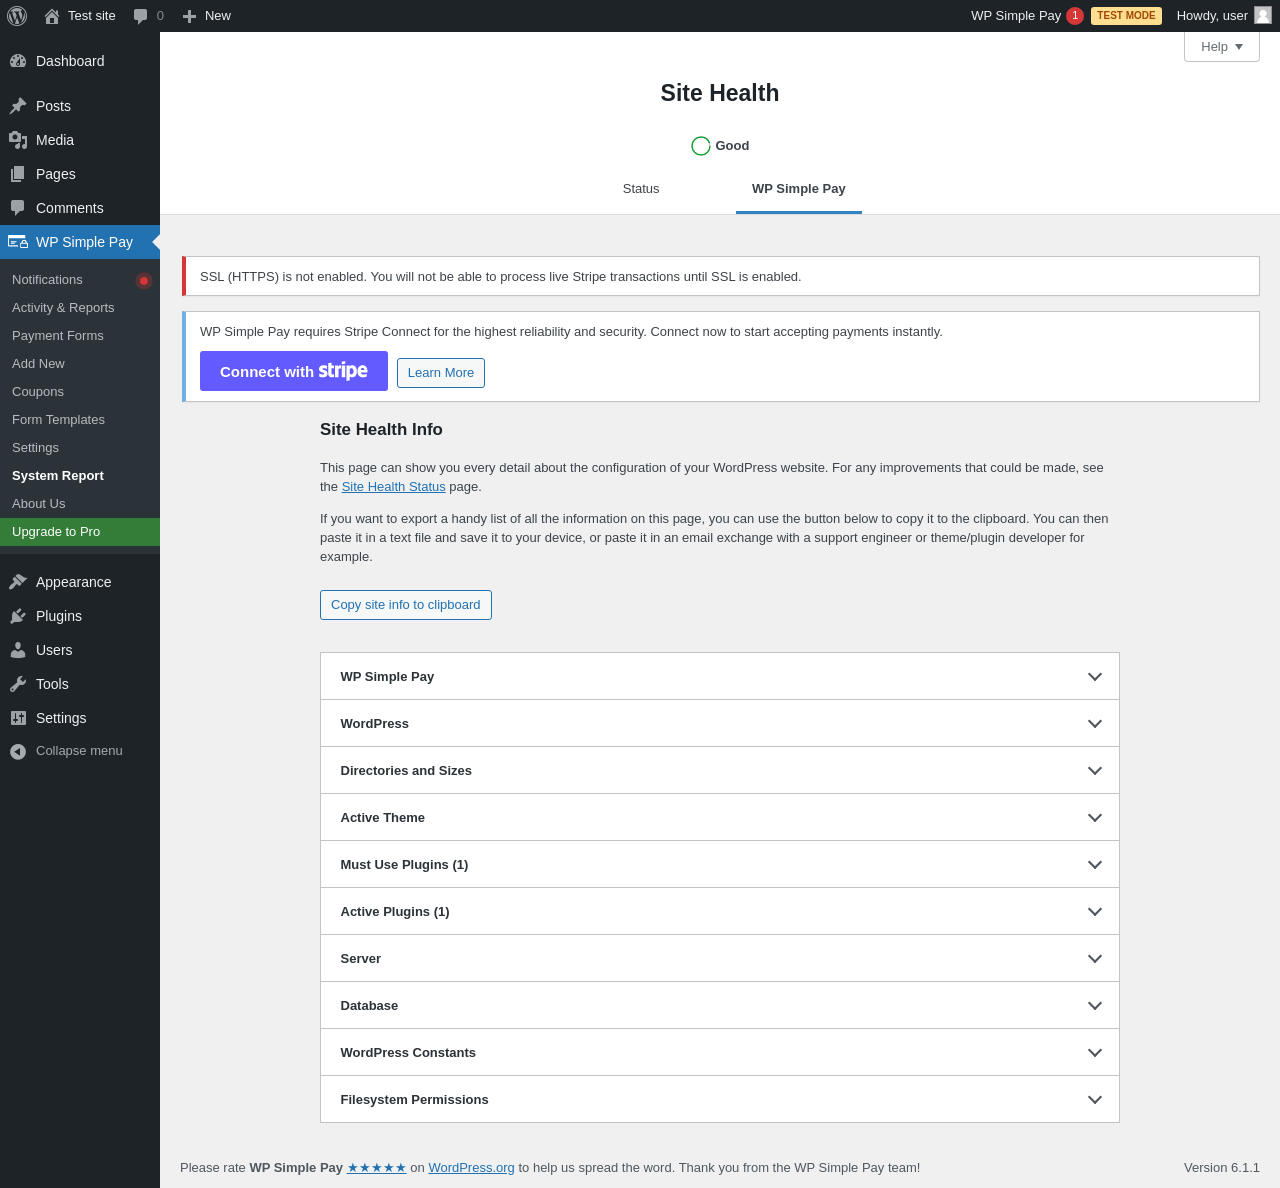Screen dimensions: 1280x1188
Task: Expand the Active Theme section
Action: coord(720,818)
